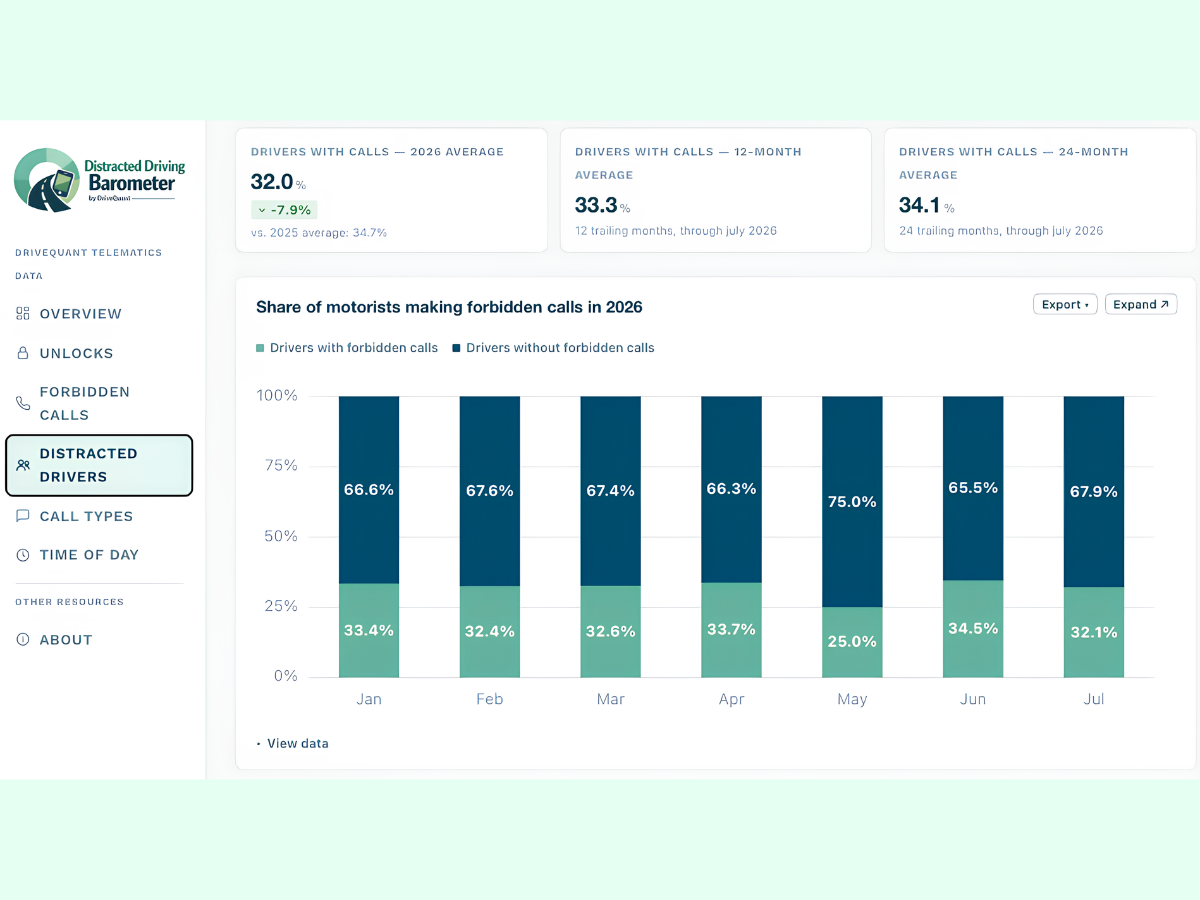
Task: Click the Unlocks padlock icon
Action: 23,353
